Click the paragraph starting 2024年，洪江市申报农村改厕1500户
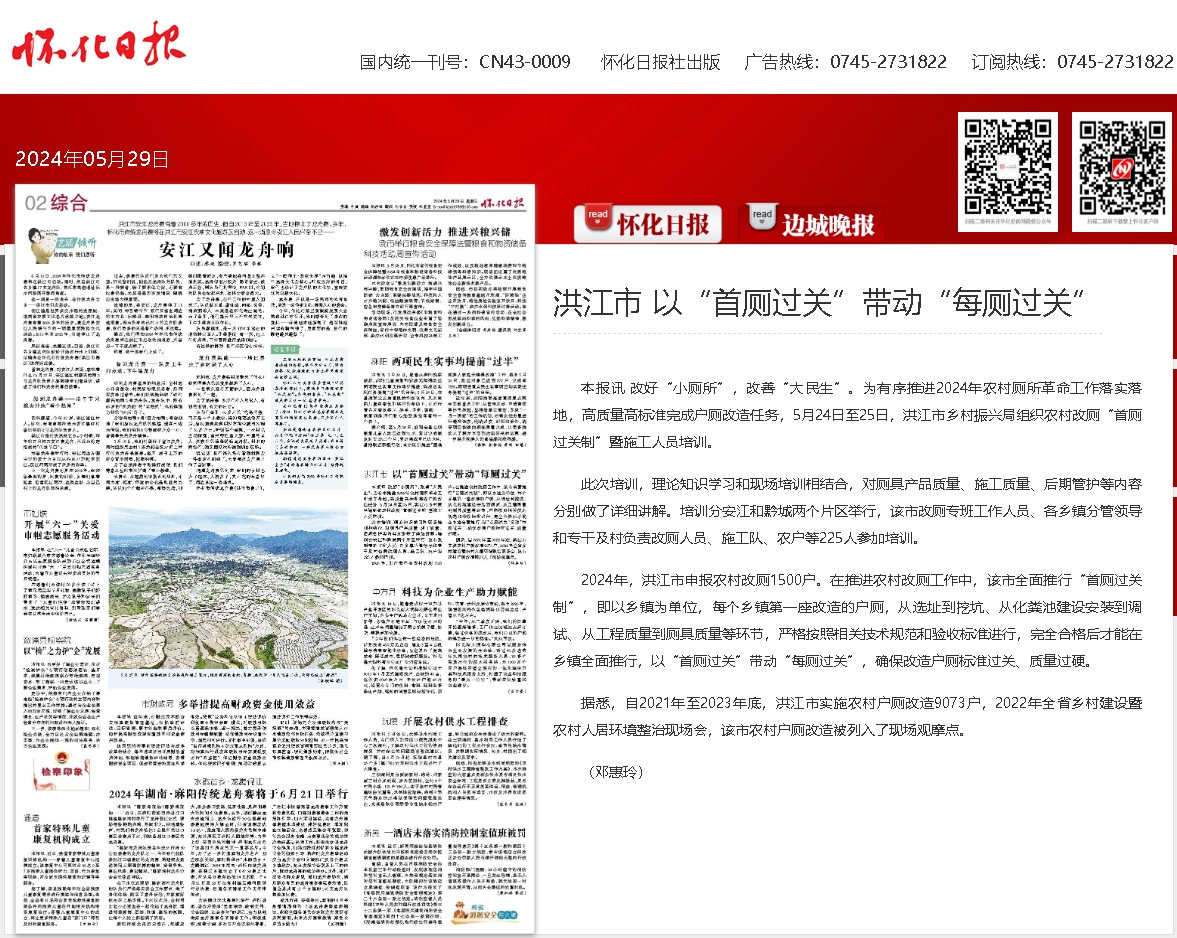 tap(847, 621)
